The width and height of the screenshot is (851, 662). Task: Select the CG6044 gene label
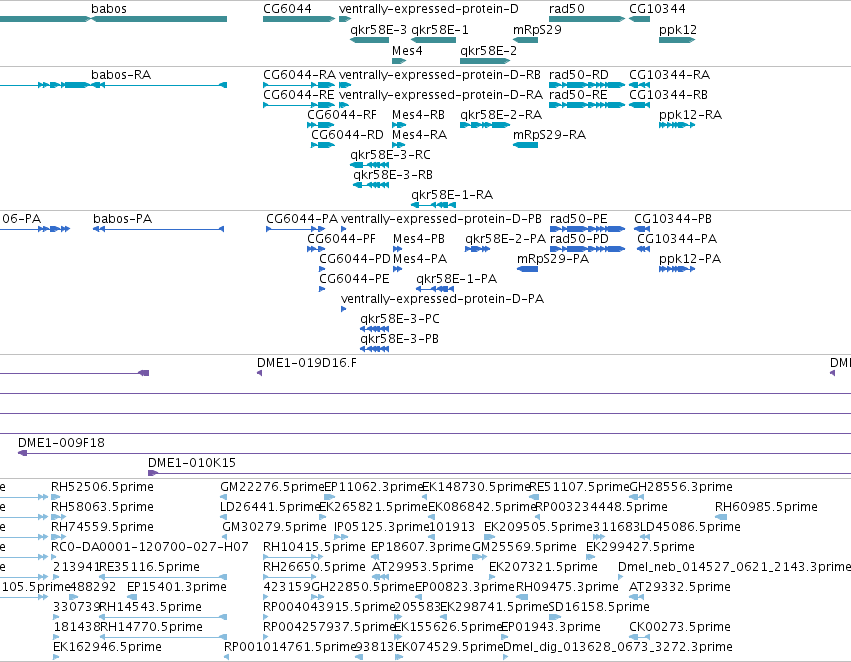click(287, 9)
